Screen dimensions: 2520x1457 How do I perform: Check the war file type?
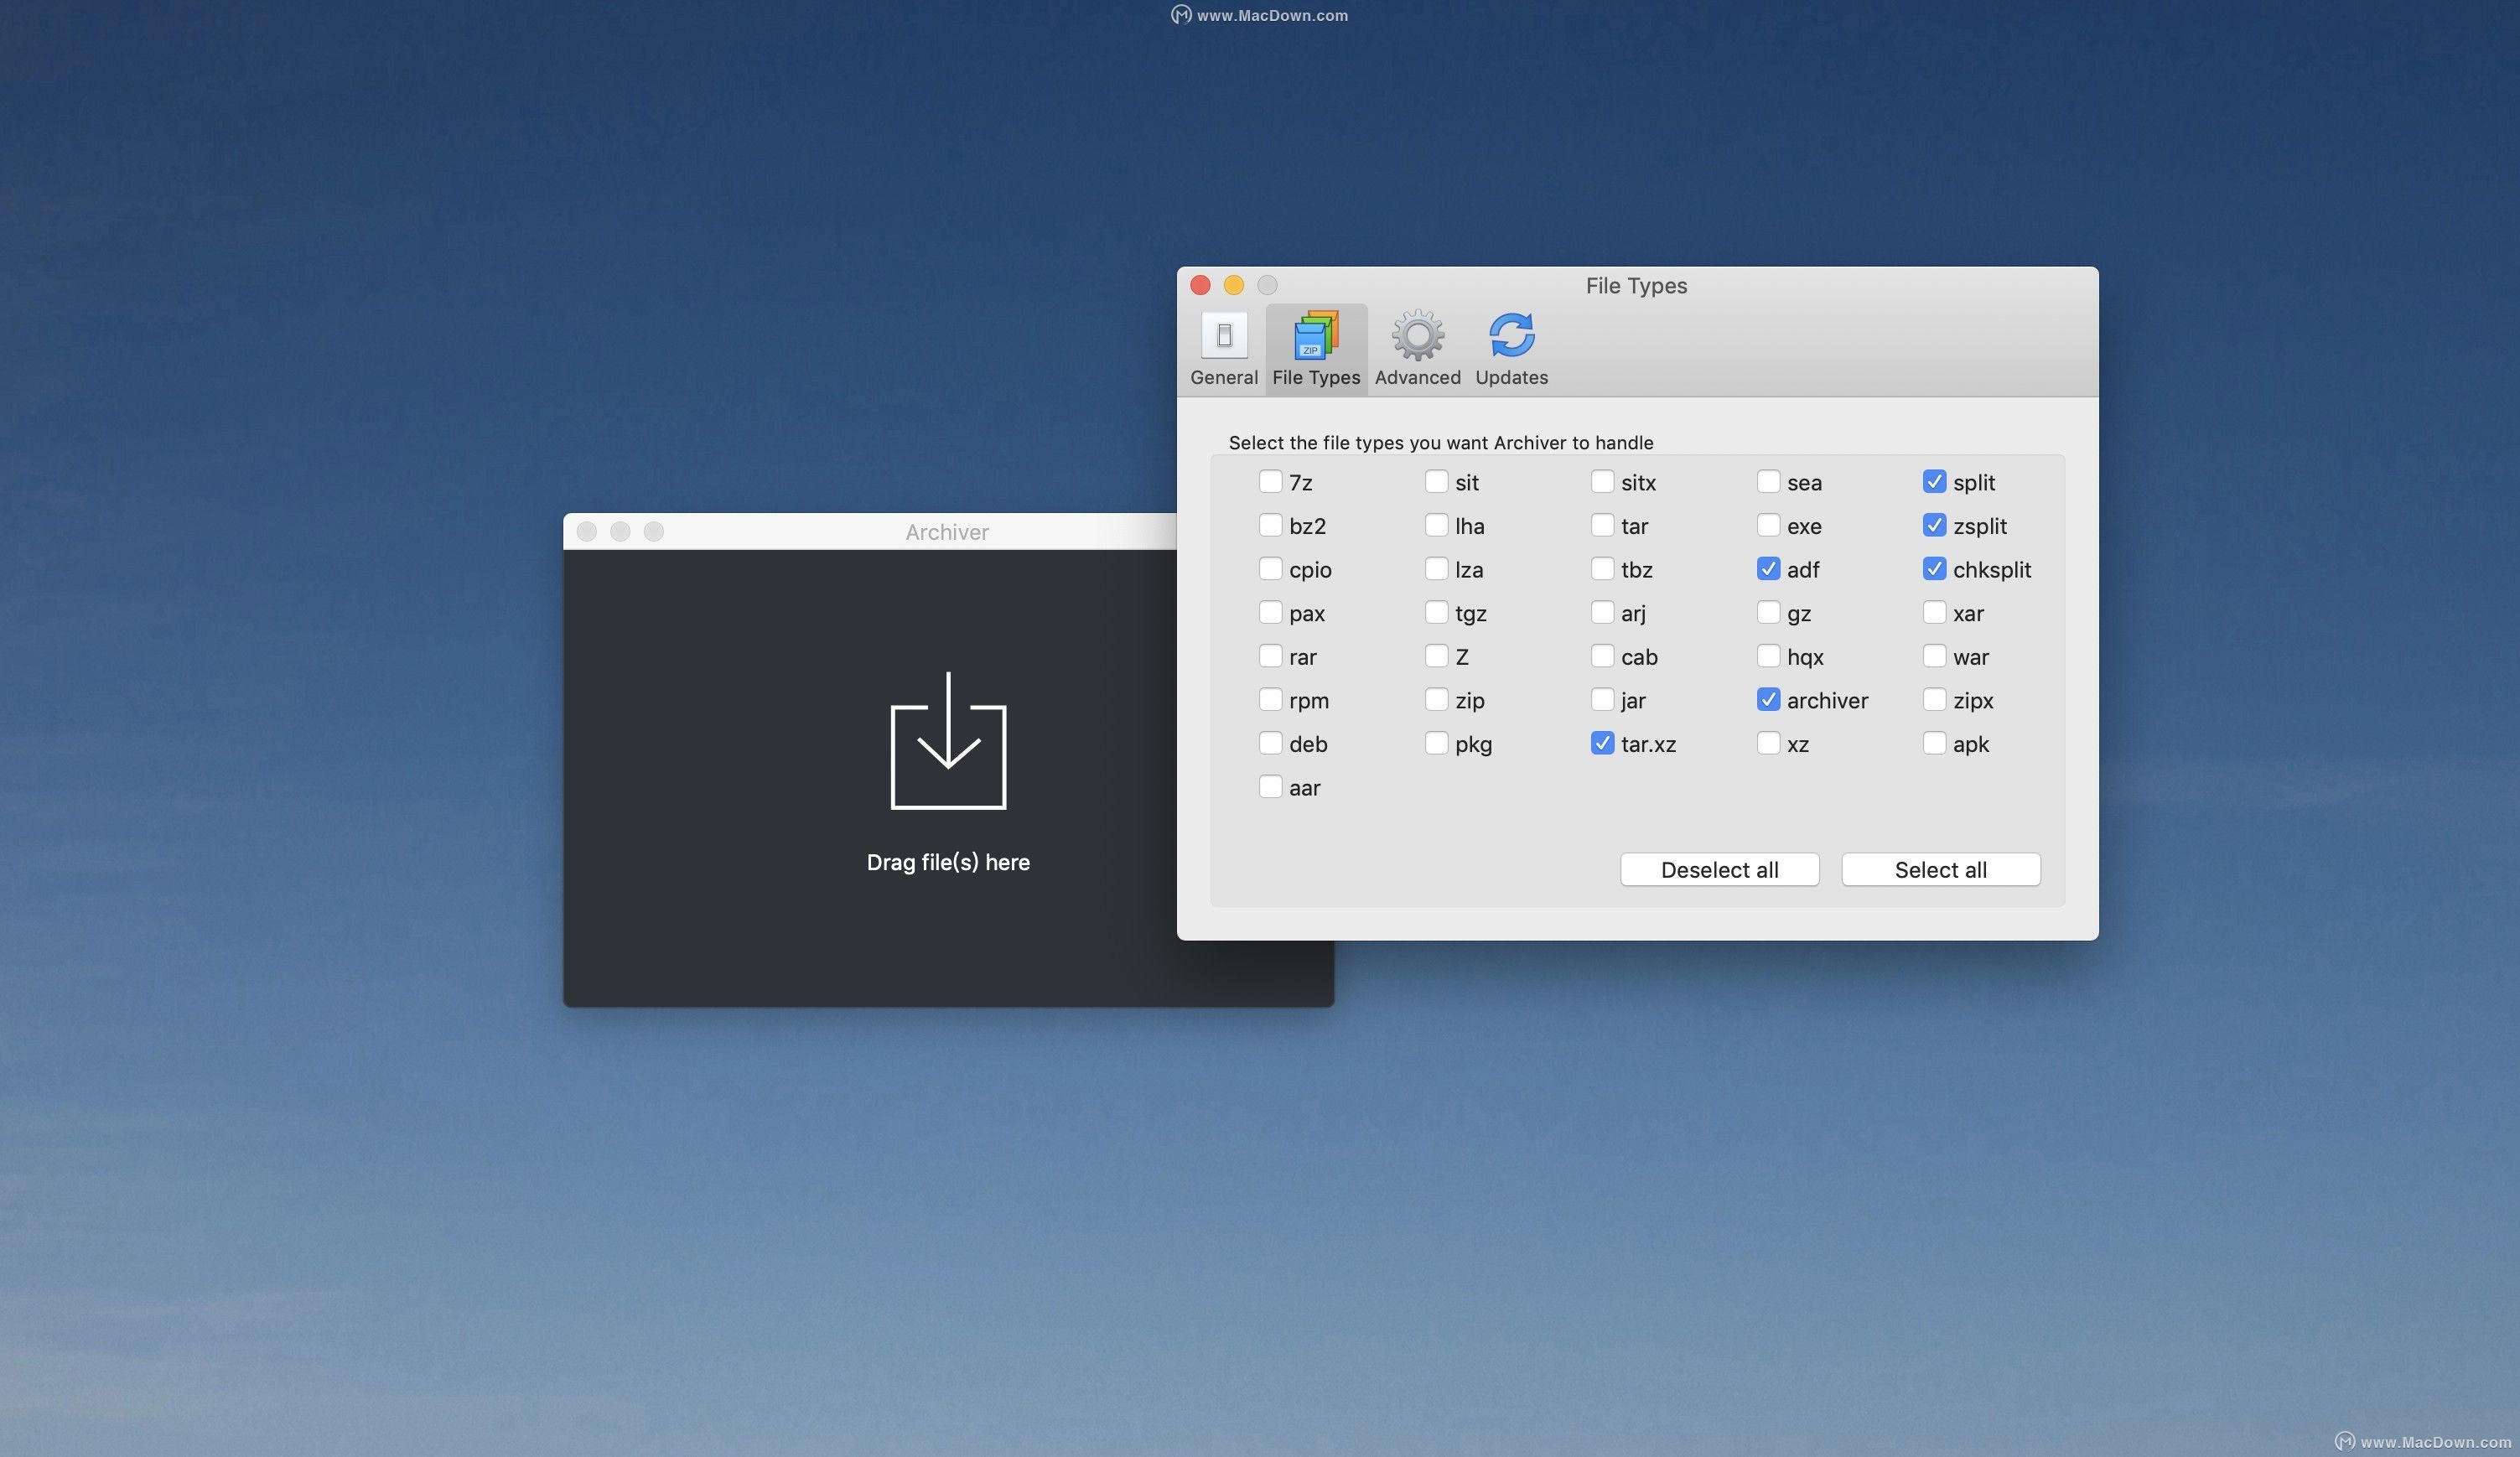pyautogui.click(x=1934, y=656)
